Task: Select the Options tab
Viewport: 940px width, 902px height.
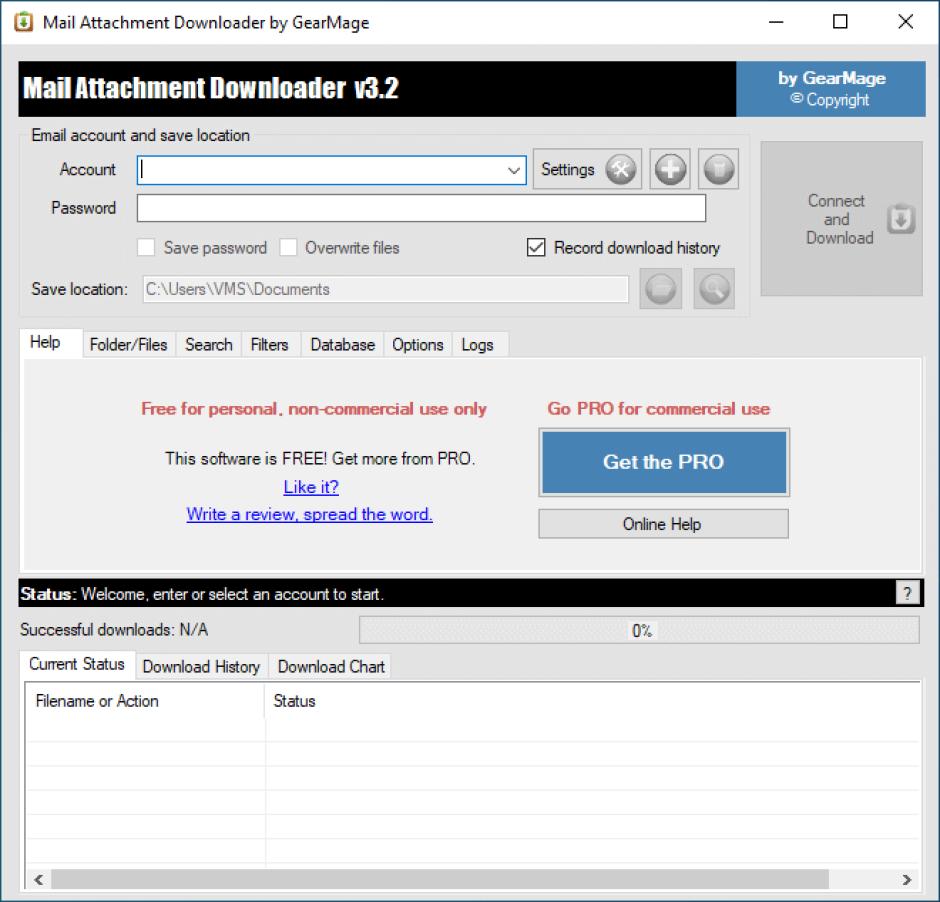Action: [418, 345]
